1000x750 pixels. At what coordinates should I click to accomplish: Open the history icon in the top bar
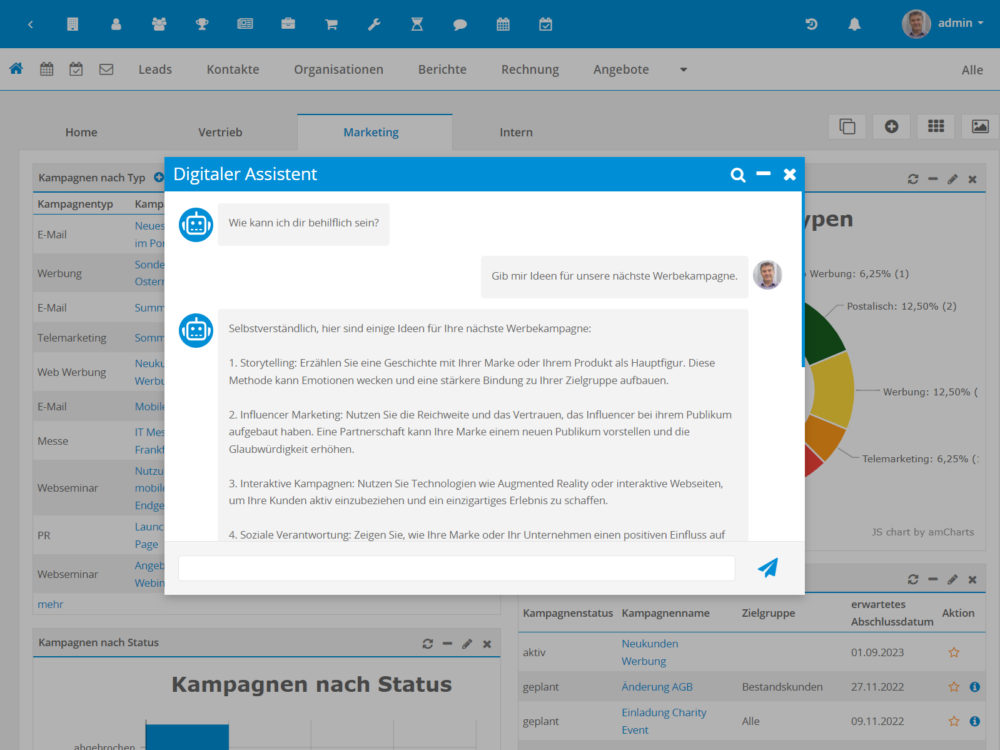tap(811, 24)
